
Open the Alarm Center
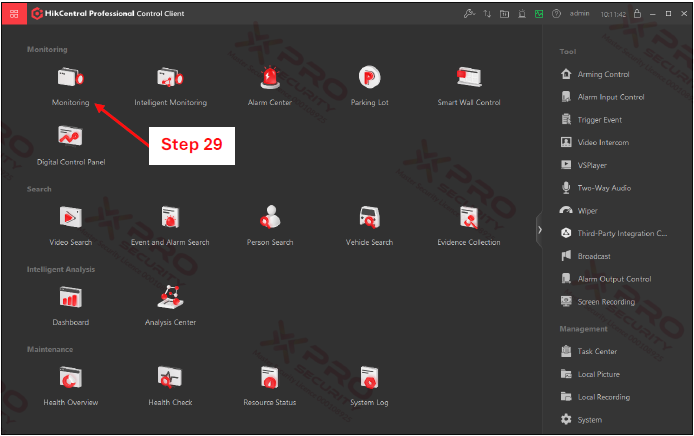coord(270,87)
